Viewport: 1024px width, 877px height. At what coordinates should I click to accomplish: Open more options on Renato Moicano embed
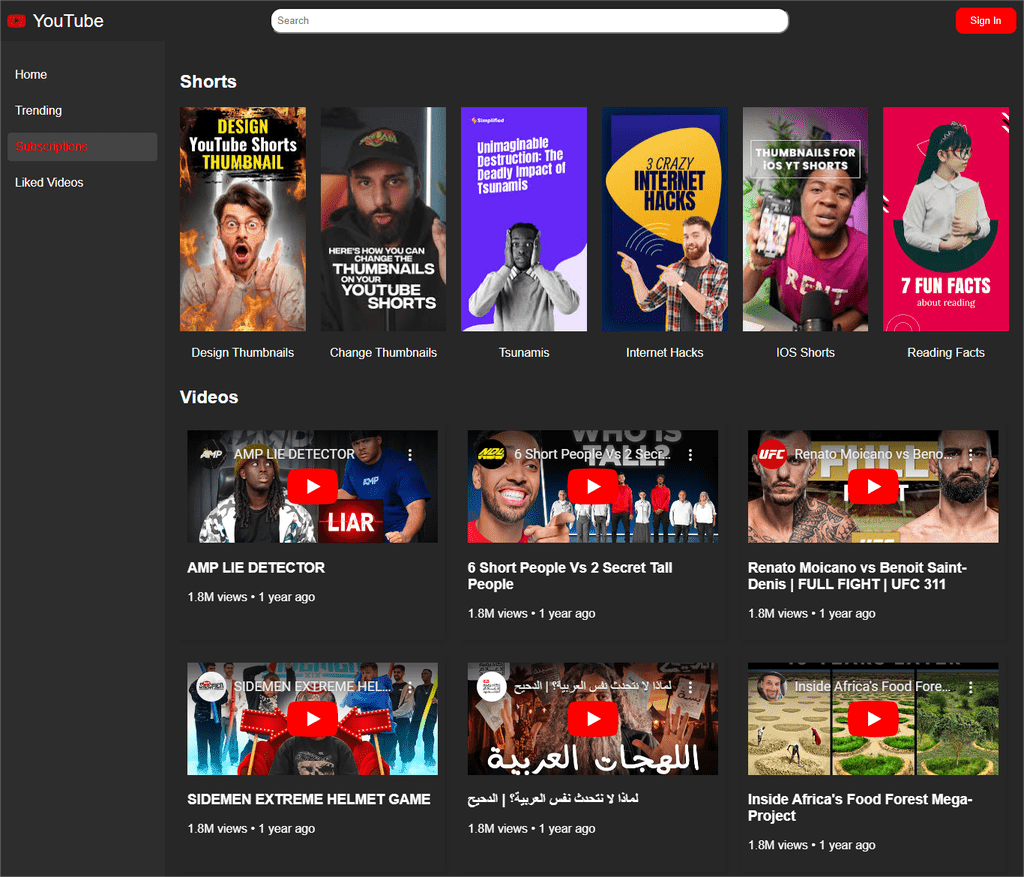[x=971, y=454]
